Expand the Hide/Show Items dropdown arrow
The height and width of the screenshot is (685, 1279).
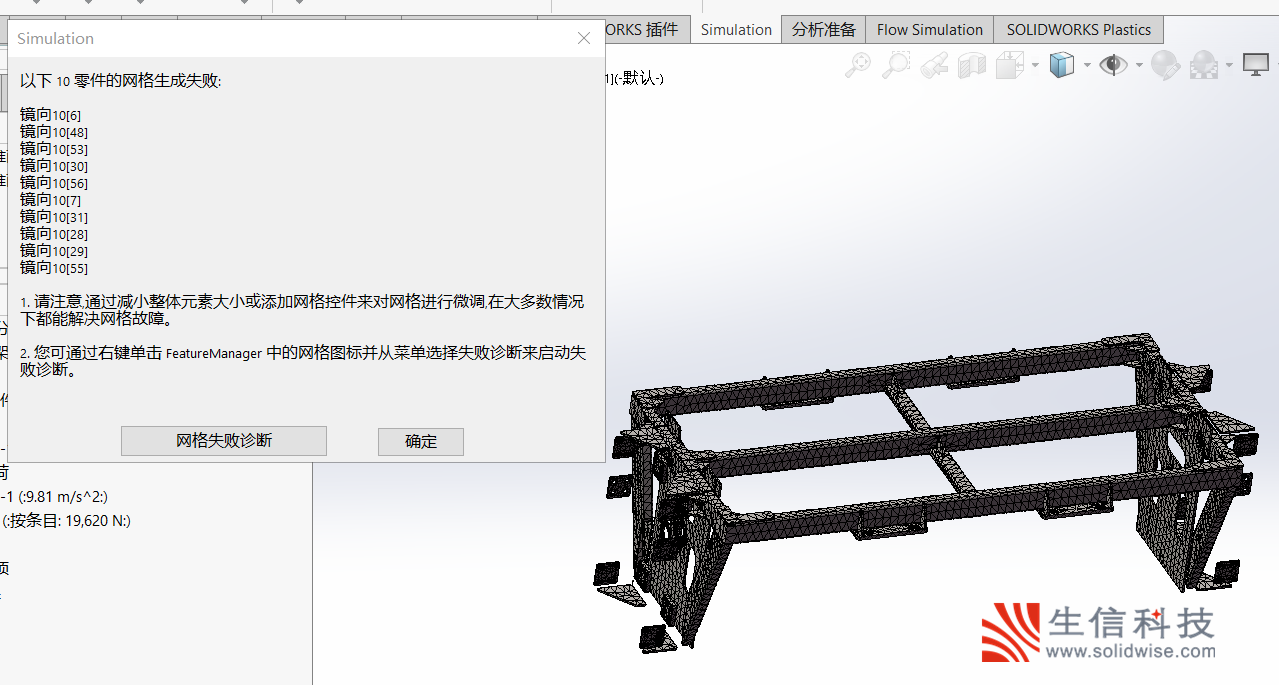pyautogui.click(x=1138, y=66)
